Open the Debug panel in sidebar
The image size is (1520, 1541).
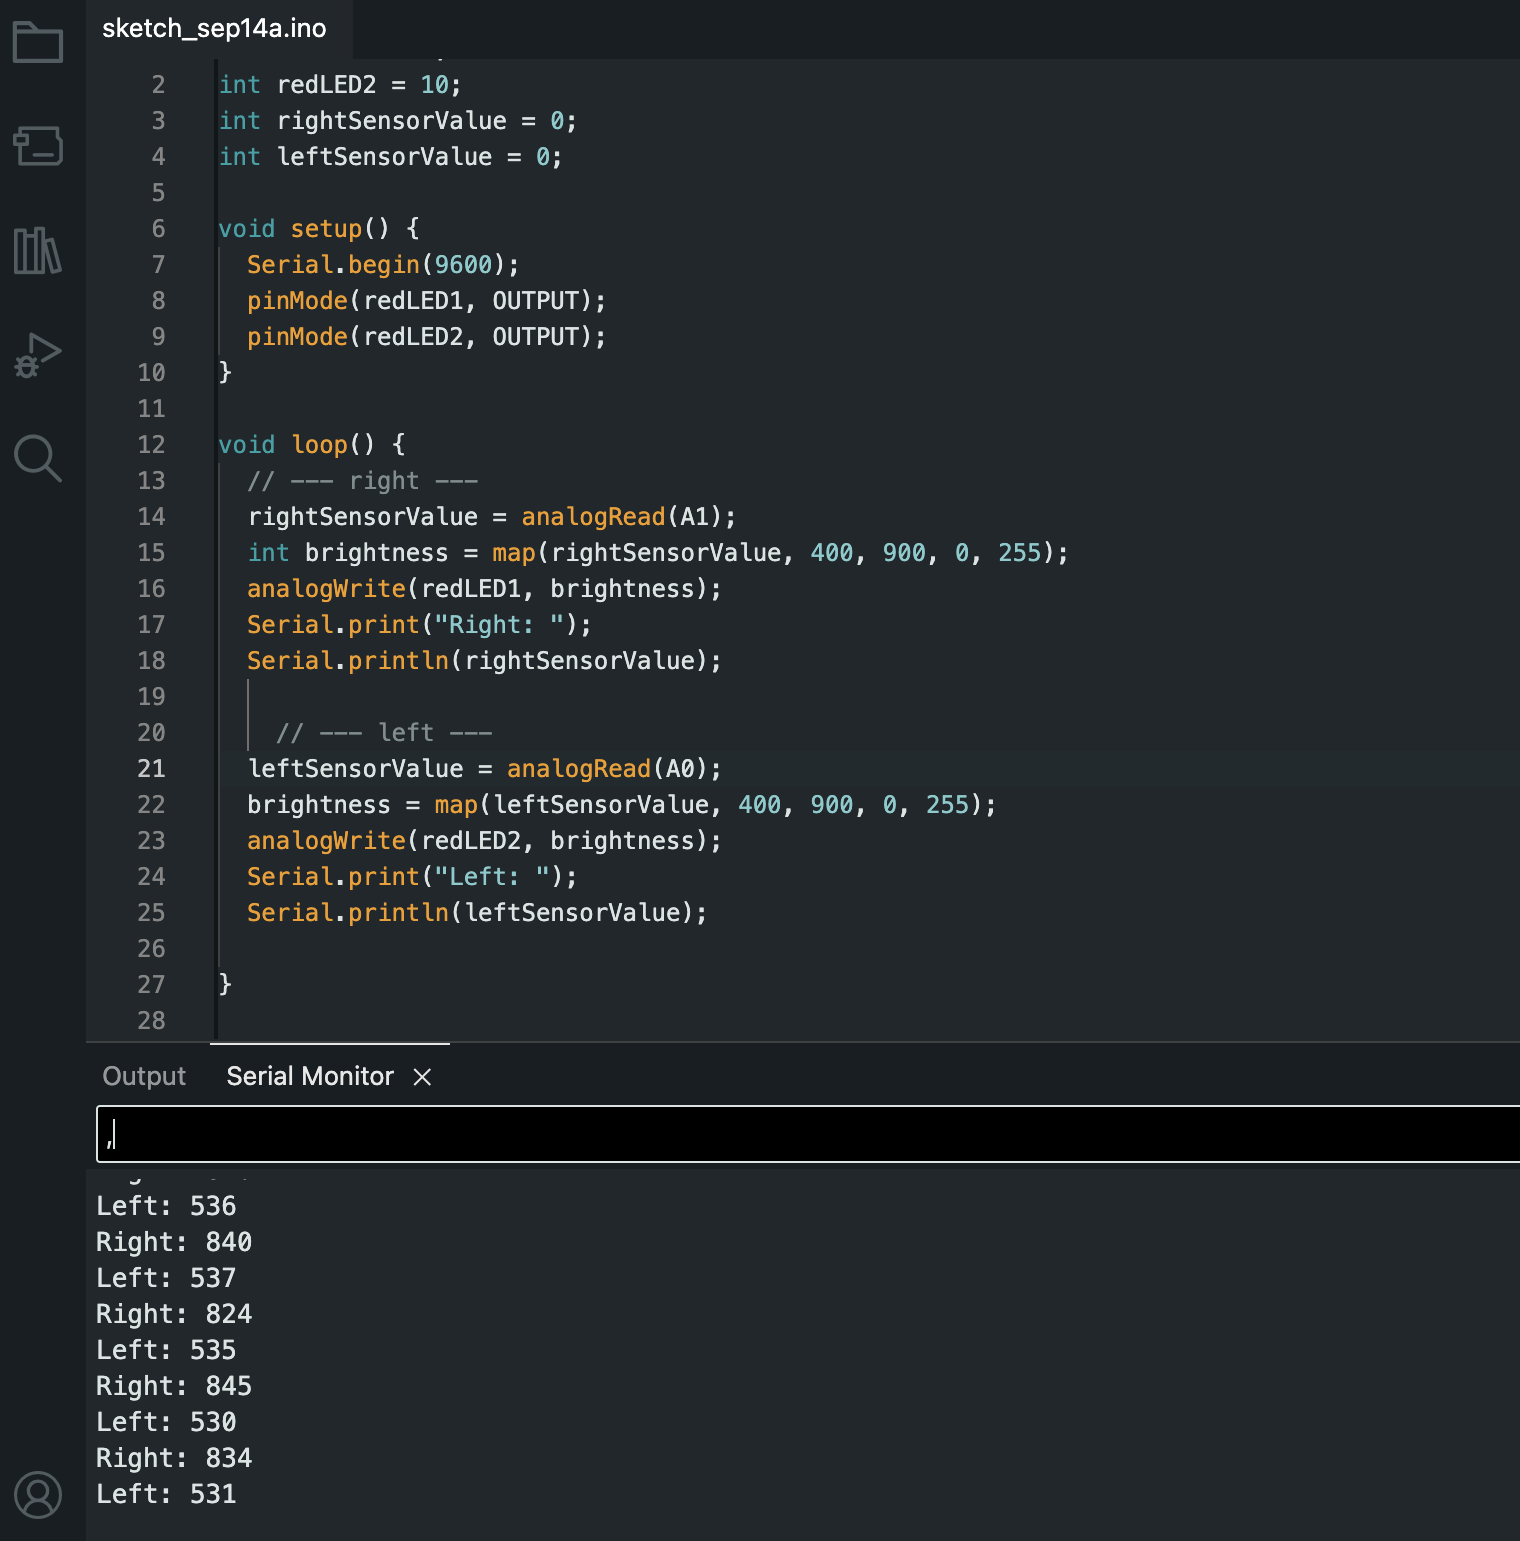click(38, 355)
